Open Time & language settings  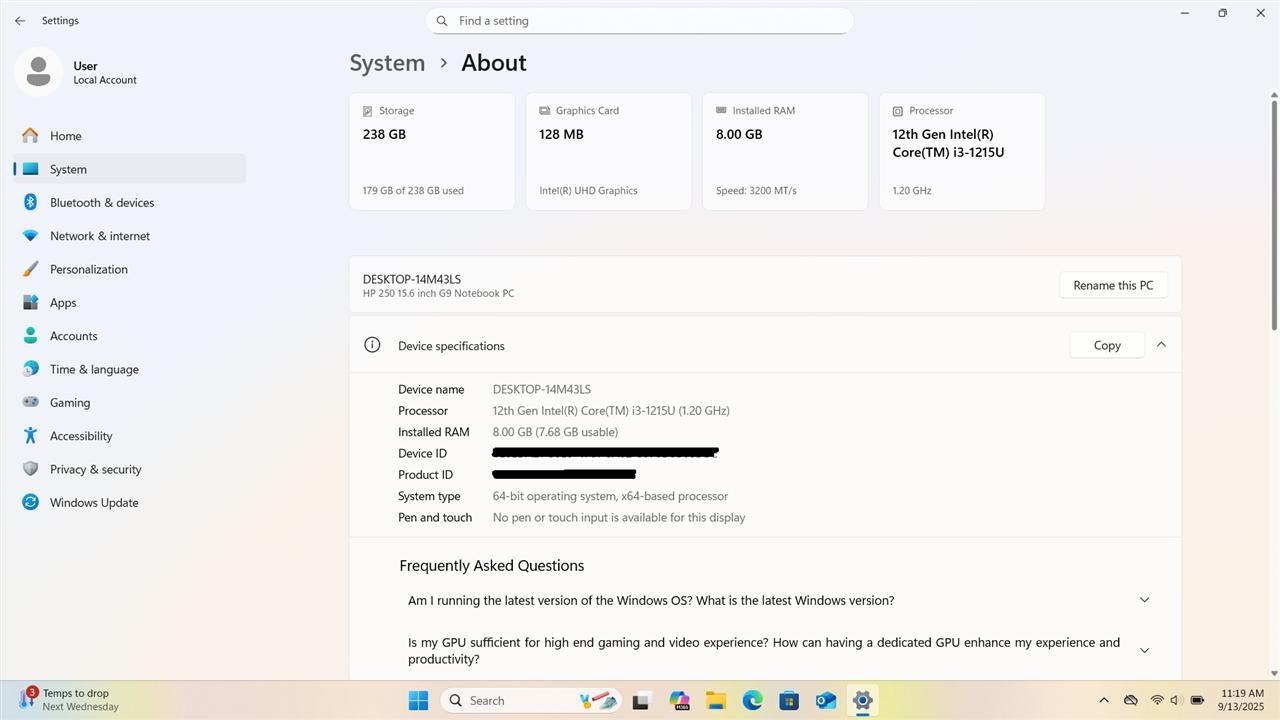pos(130,369)
